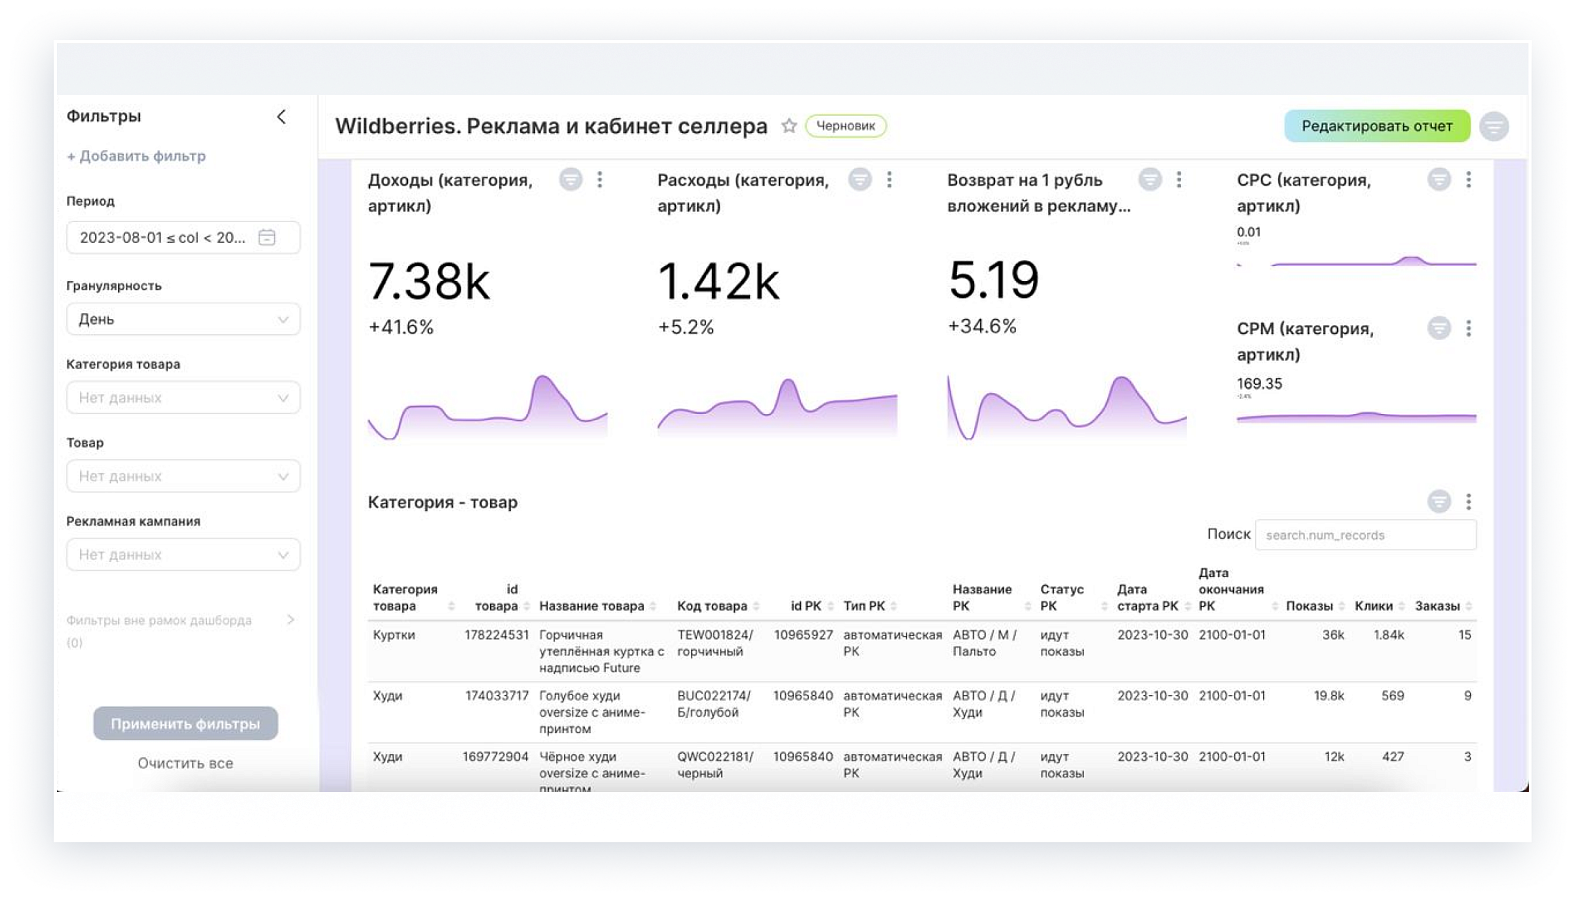Click product id 178224531 cell
The height and width of the screenshot is (900, 1576).
pos(496,635)
